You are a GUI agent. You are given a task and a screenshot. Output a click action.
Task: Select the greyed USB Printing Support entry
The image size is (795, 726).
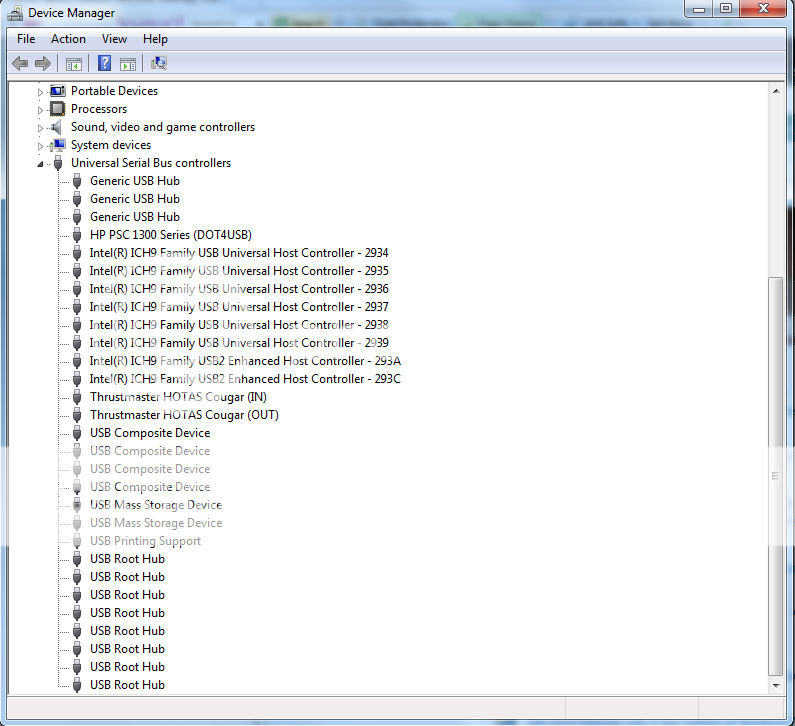point(145,541)
